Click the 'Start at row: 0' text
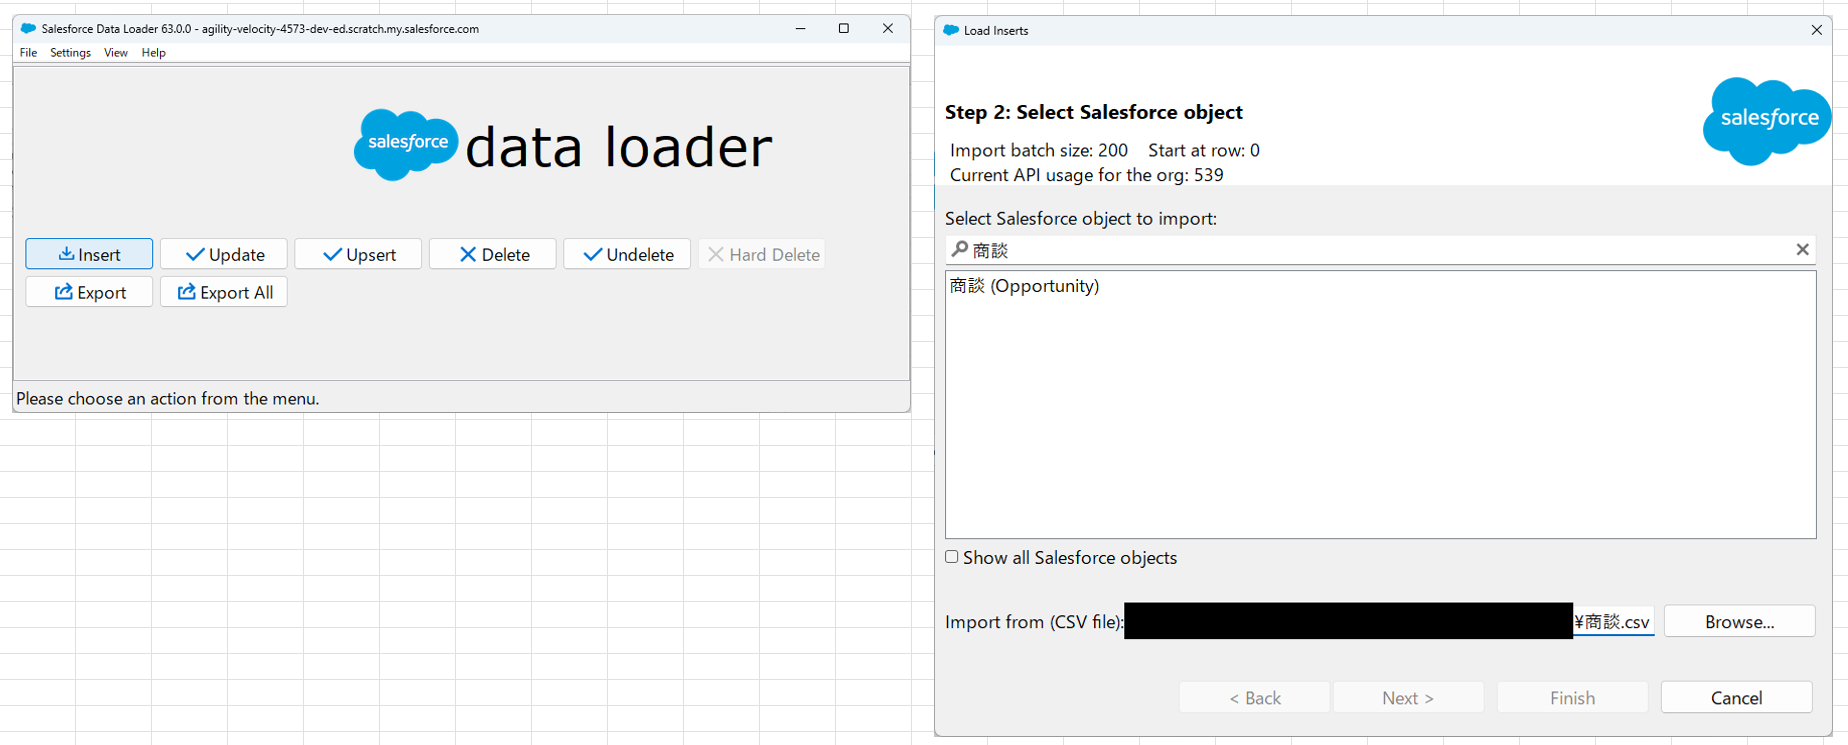 tap(1204, 150)
